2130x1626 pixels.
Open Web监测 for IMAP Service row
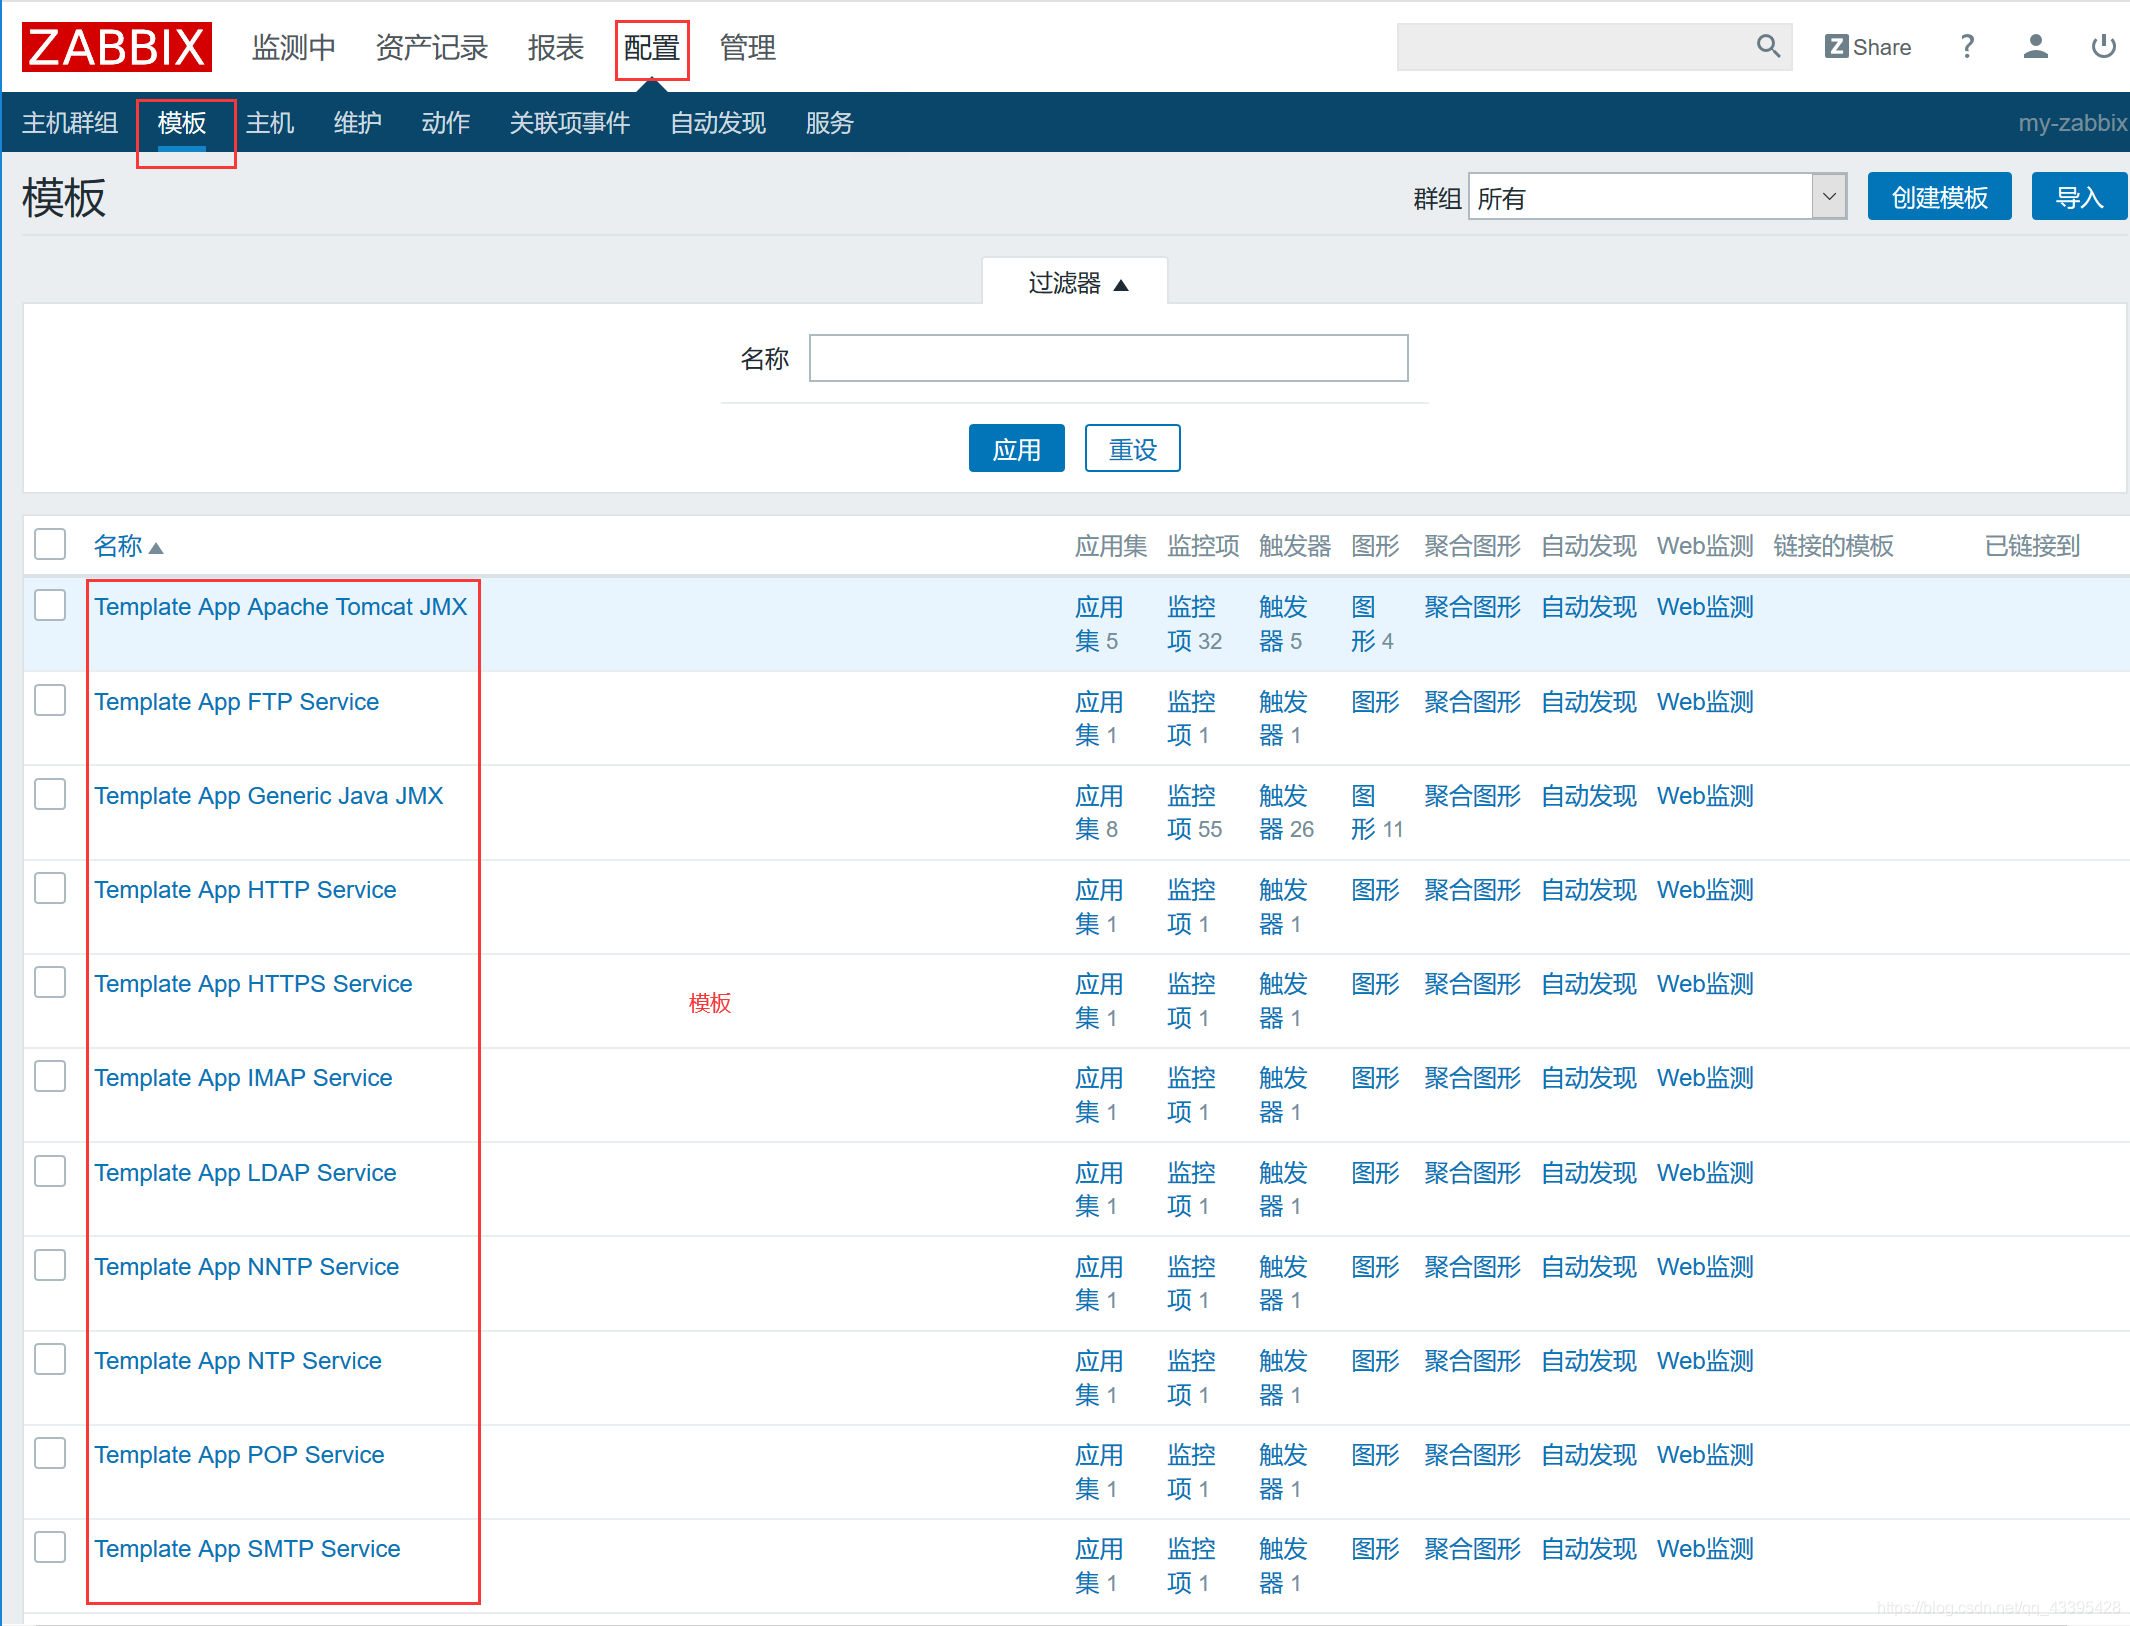click(1705, 1078)
